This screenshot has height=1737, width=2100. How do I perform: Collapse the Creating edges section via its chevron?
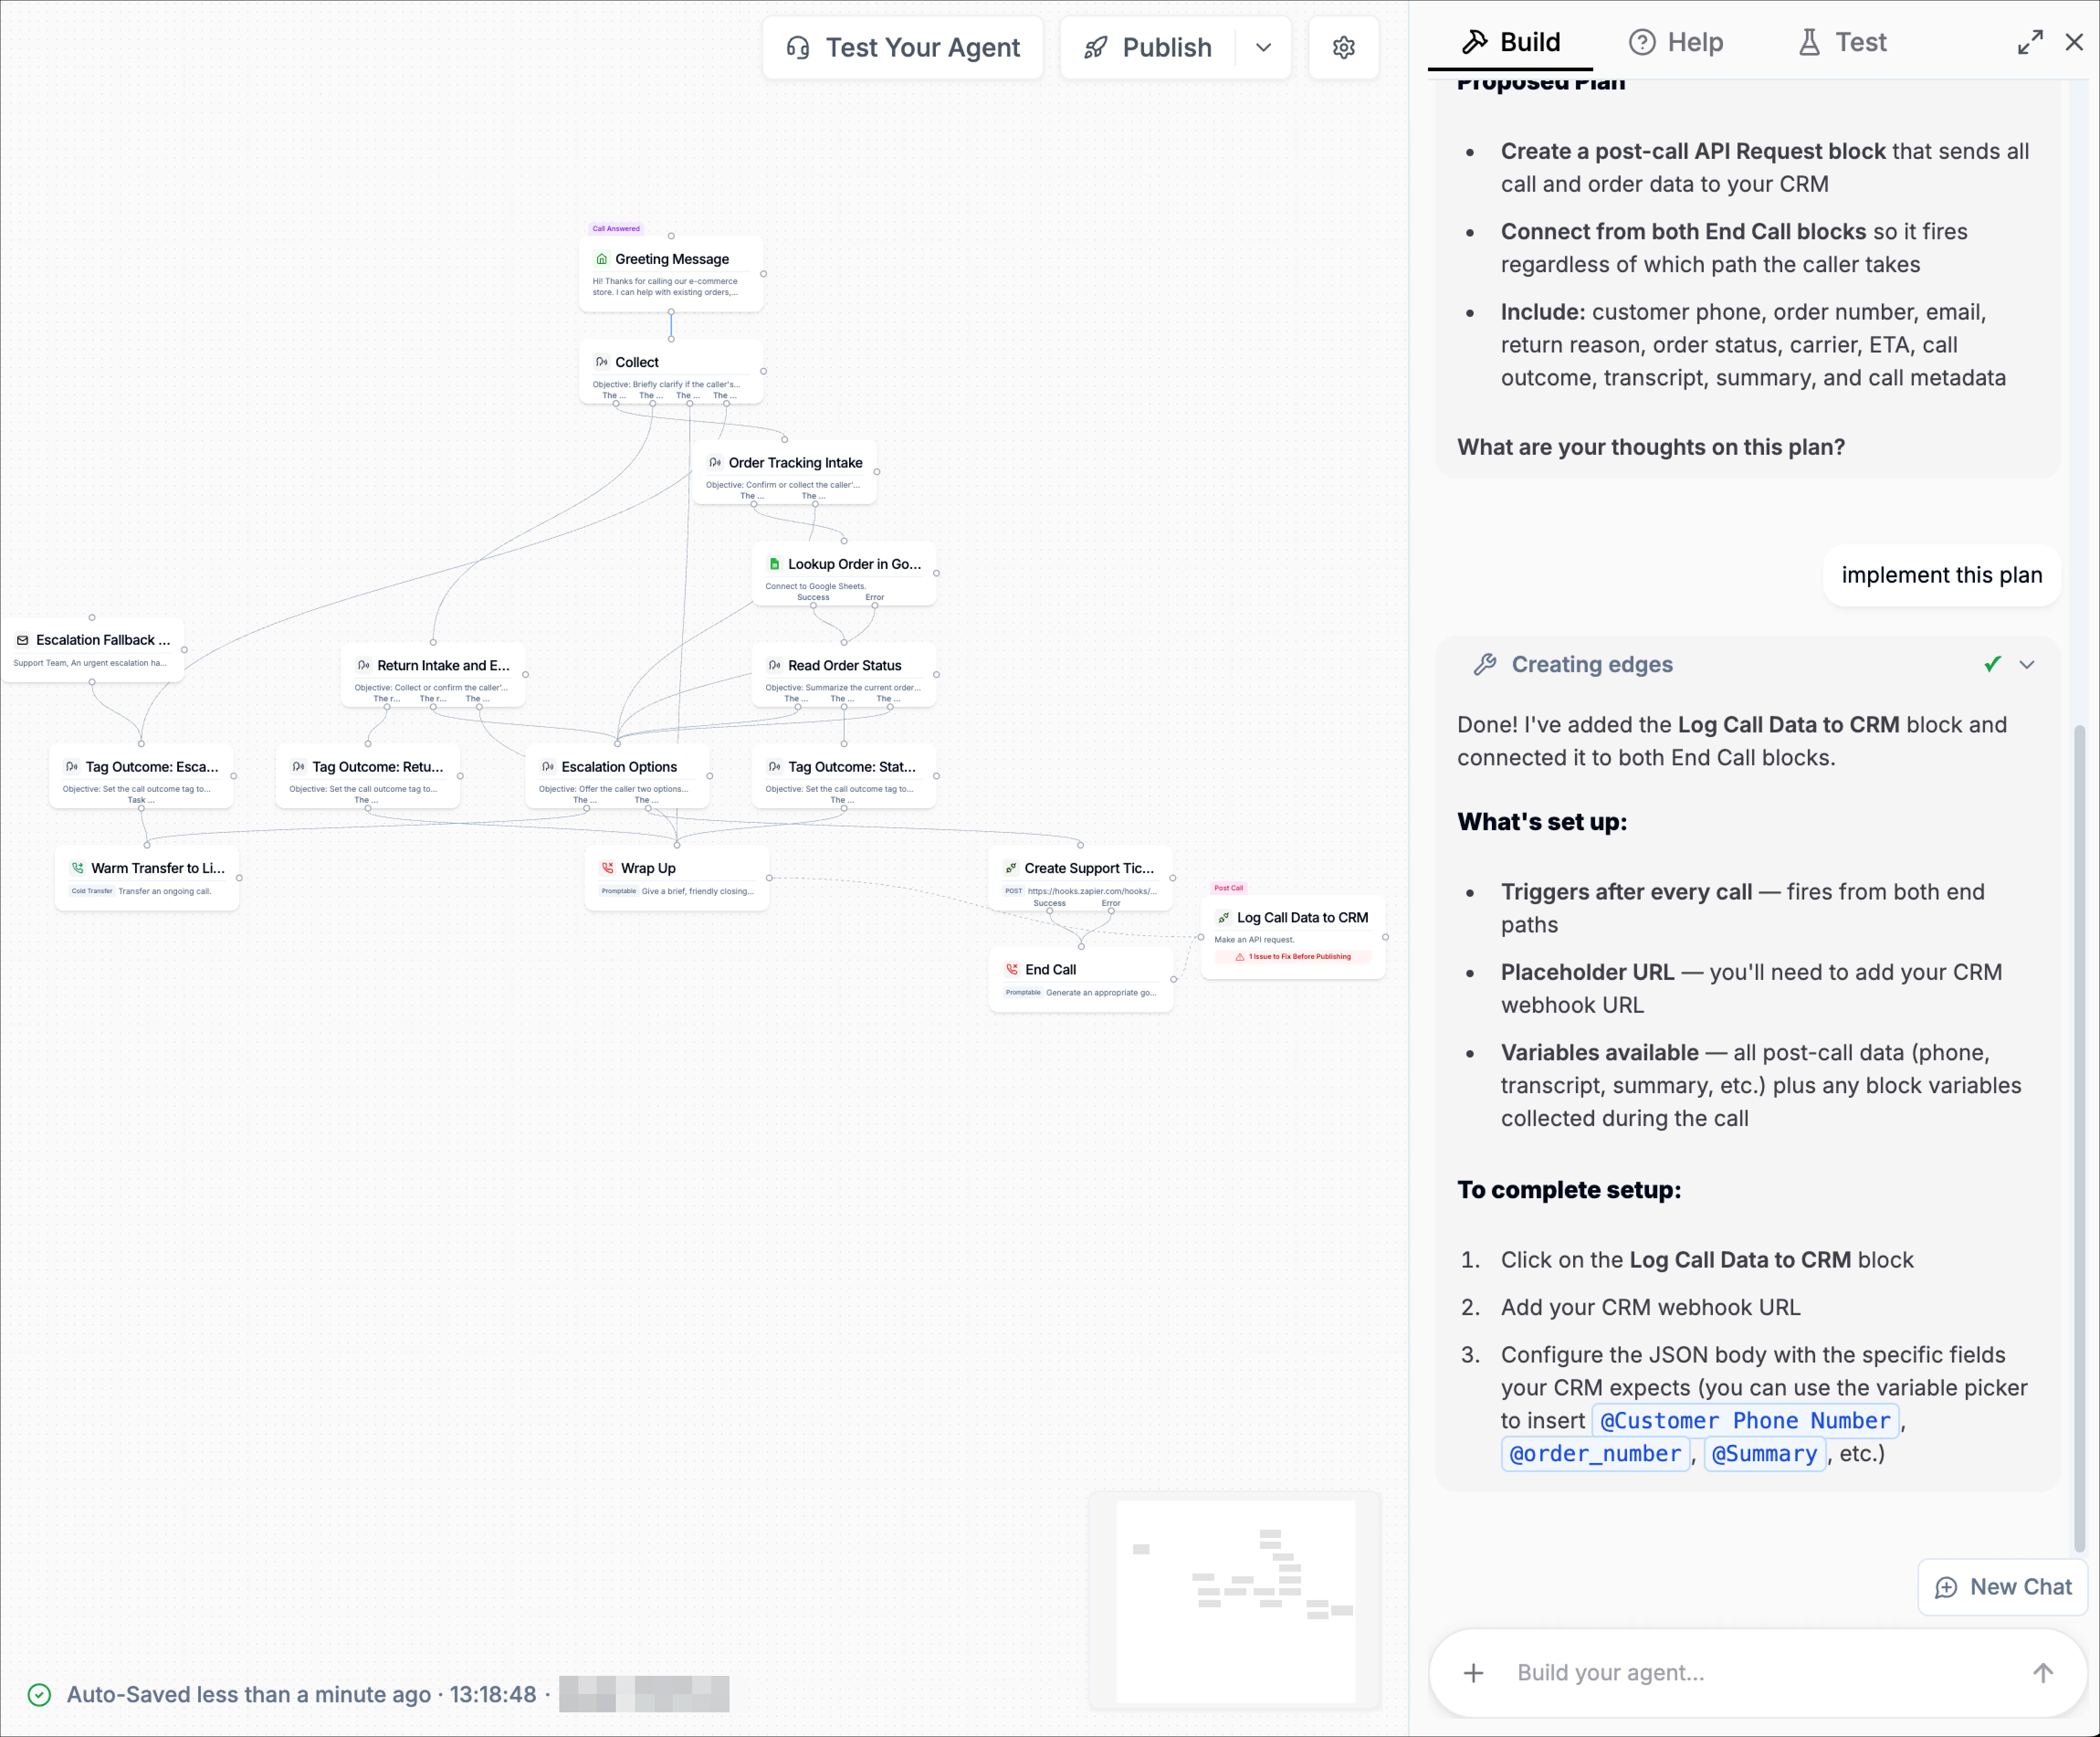(2028, 664)
